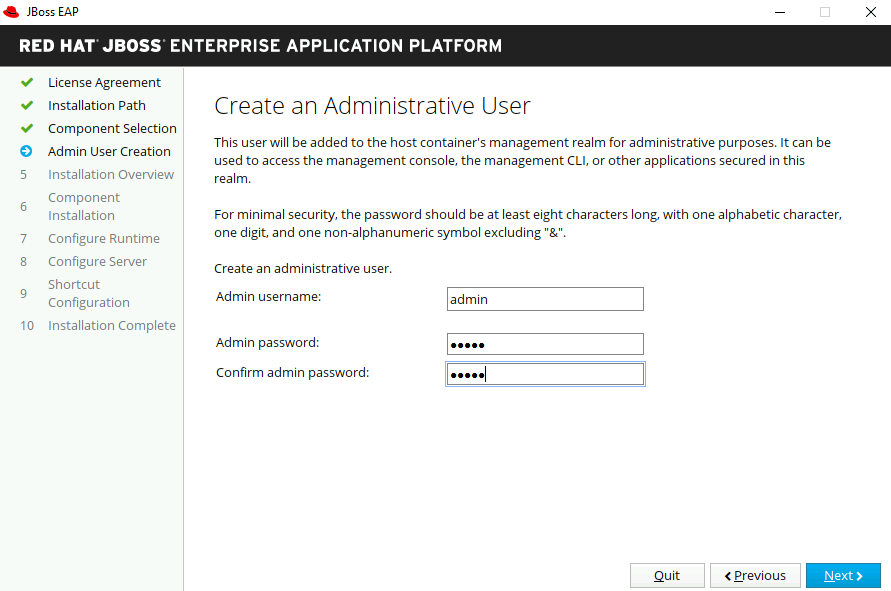Image resolution: width=891 pixels, height=591 pixels.
Task: Click the Admin username label
Action: (x=268, y=297)
